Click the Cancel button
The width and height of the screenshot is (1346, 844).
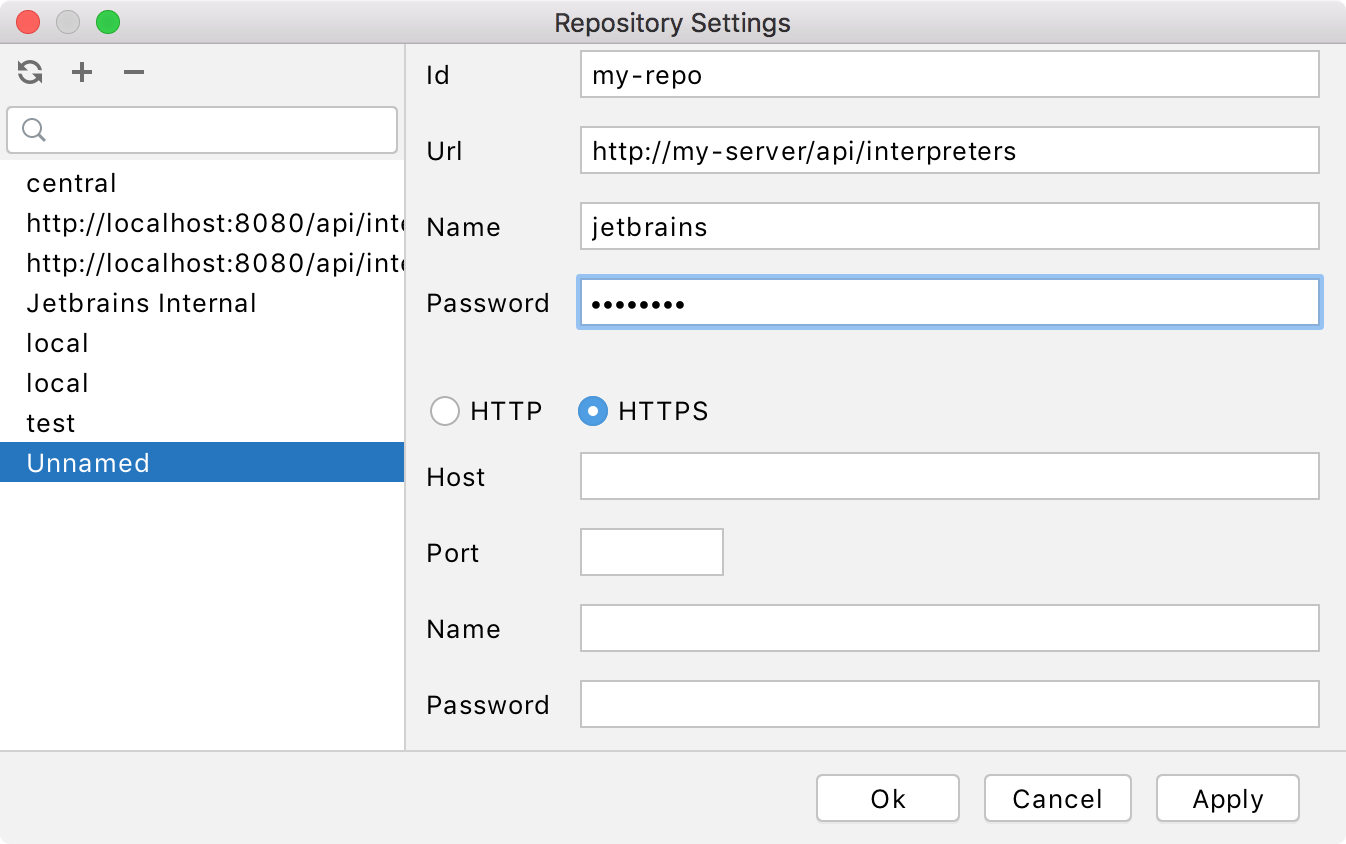point(1057,798)
